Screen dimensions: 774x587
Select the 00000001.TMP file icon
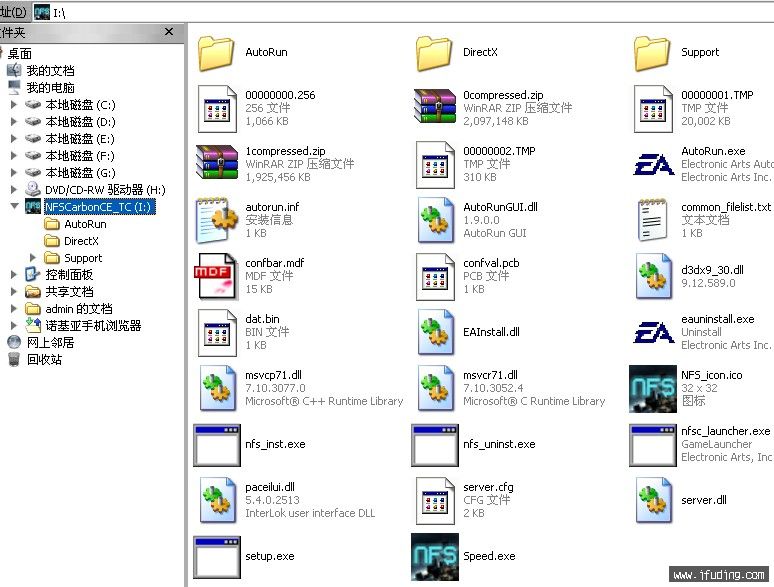[653, 109]
